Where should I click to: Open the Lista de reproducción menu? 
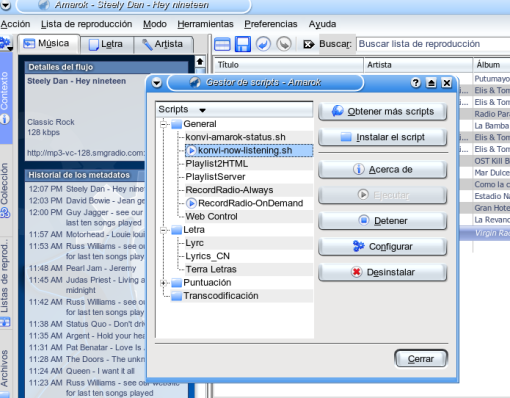coord(86,24)
